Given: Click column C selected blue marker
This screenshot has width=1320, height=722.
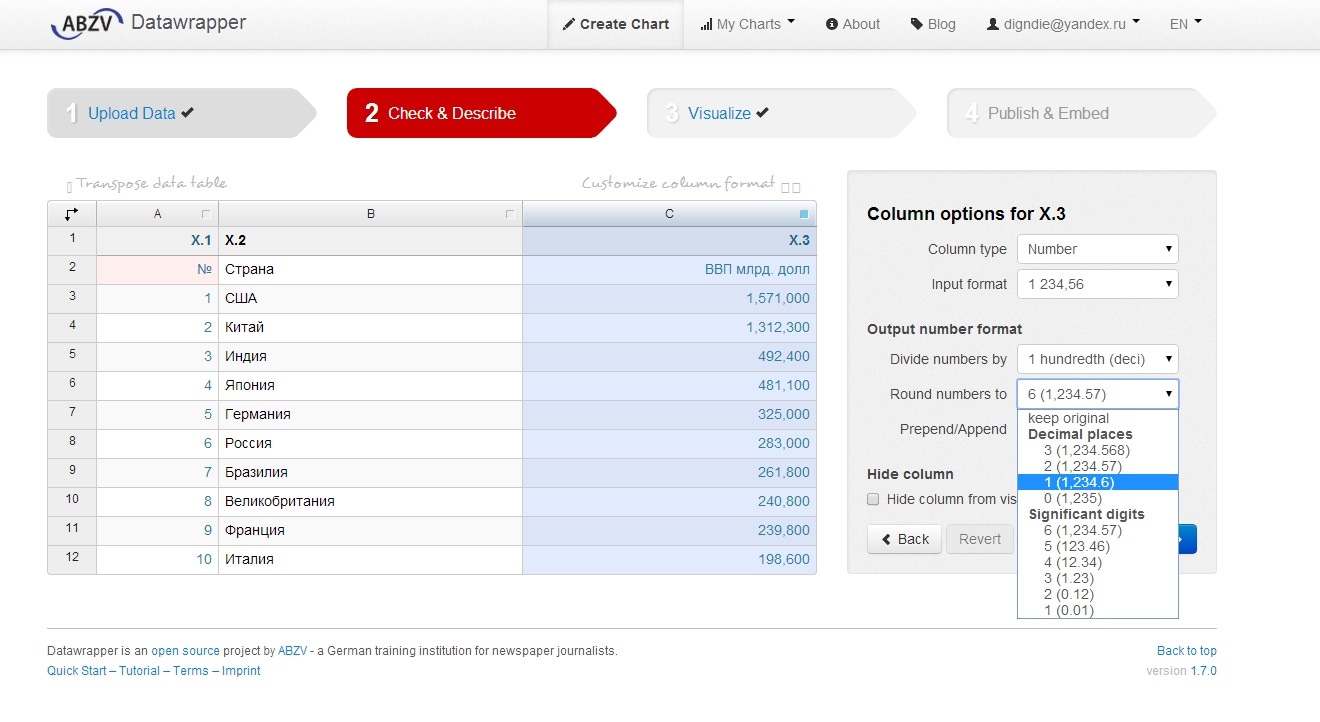Looking at the screenshot, I should [804, 214].
